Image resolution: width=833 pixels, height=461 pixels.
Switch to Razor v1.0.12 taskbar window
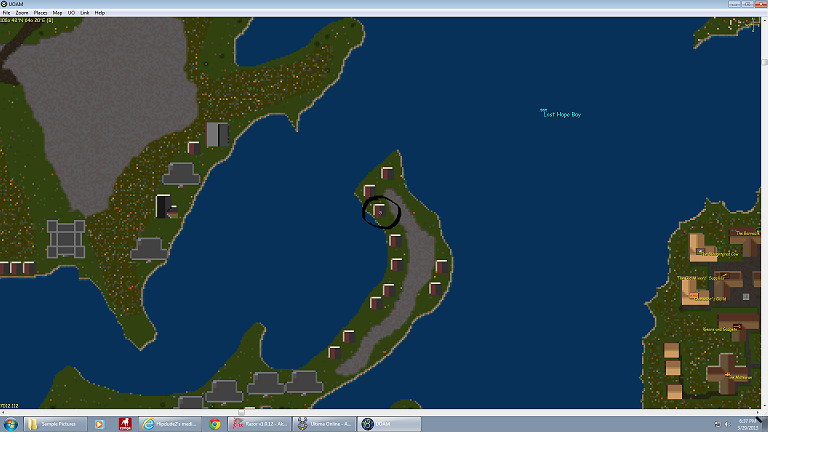click(x=260, y=424)
